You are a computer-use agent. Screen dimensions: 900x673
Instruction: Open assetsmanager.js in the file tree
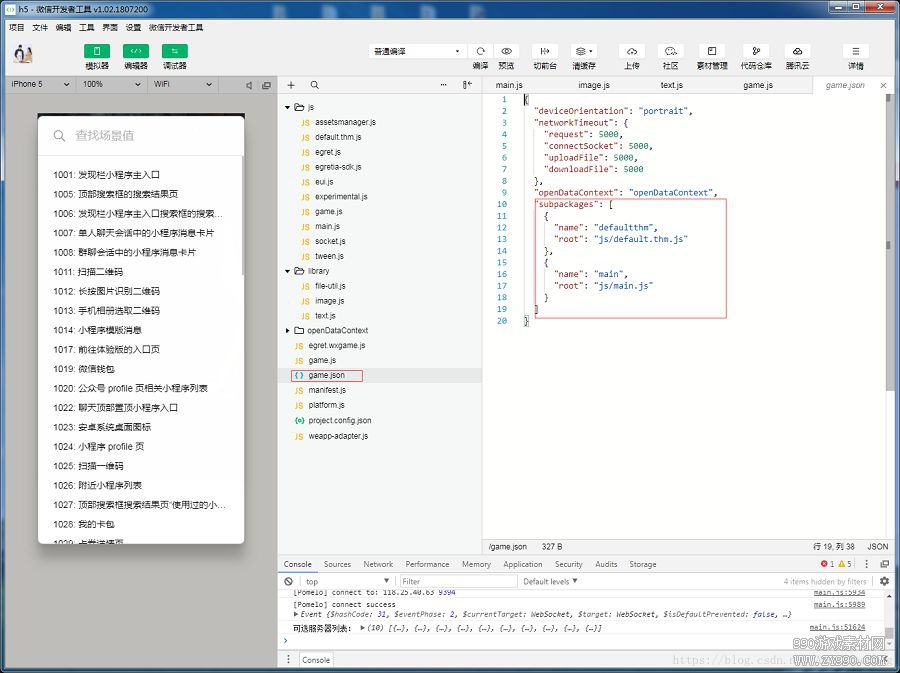coord(346,122)
